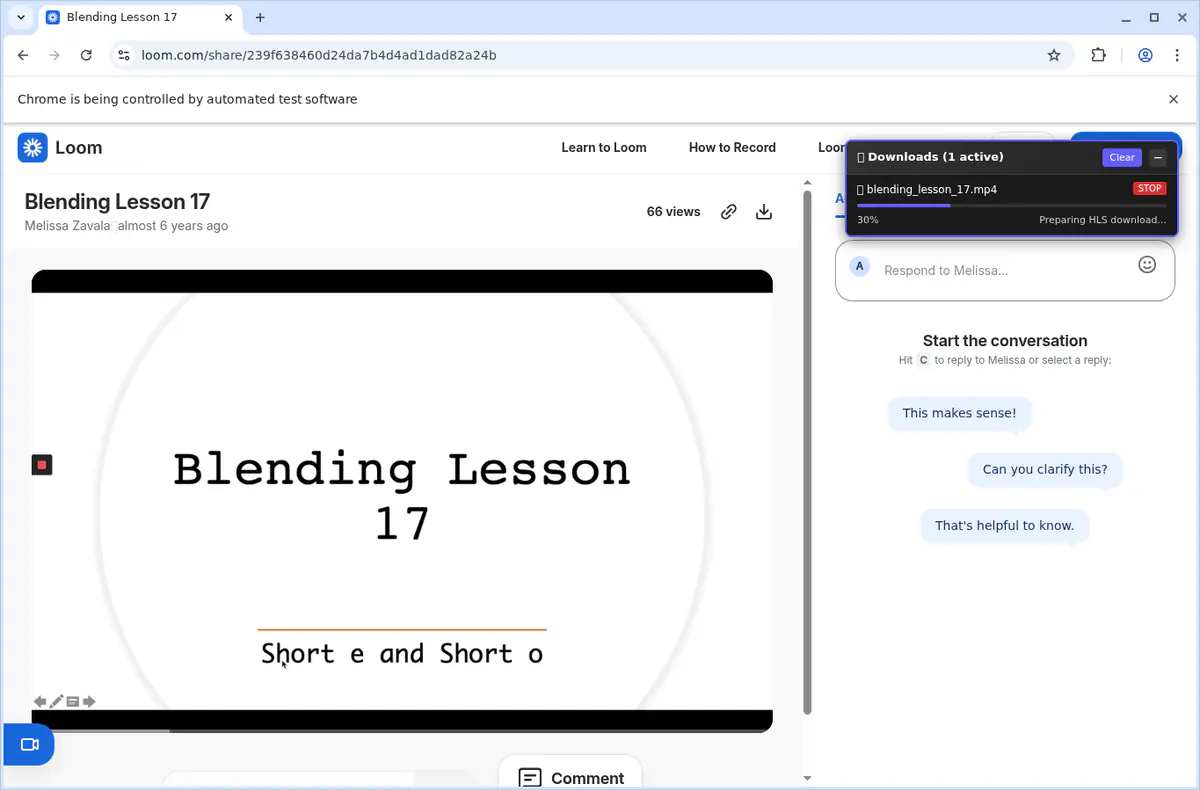Click the video timeline progress bar
The height and width of the screenshot is (790, 1200).
(402, 731)
